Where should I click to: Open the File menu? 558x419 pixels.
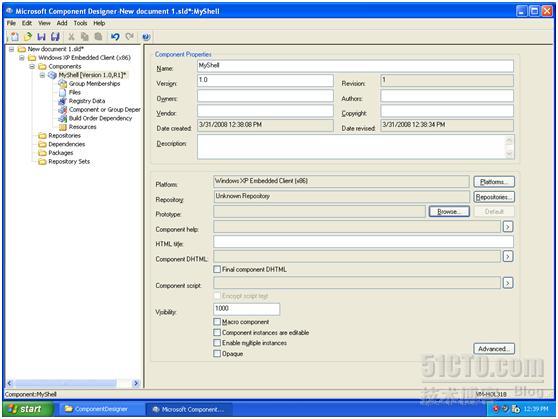point(11,23)
